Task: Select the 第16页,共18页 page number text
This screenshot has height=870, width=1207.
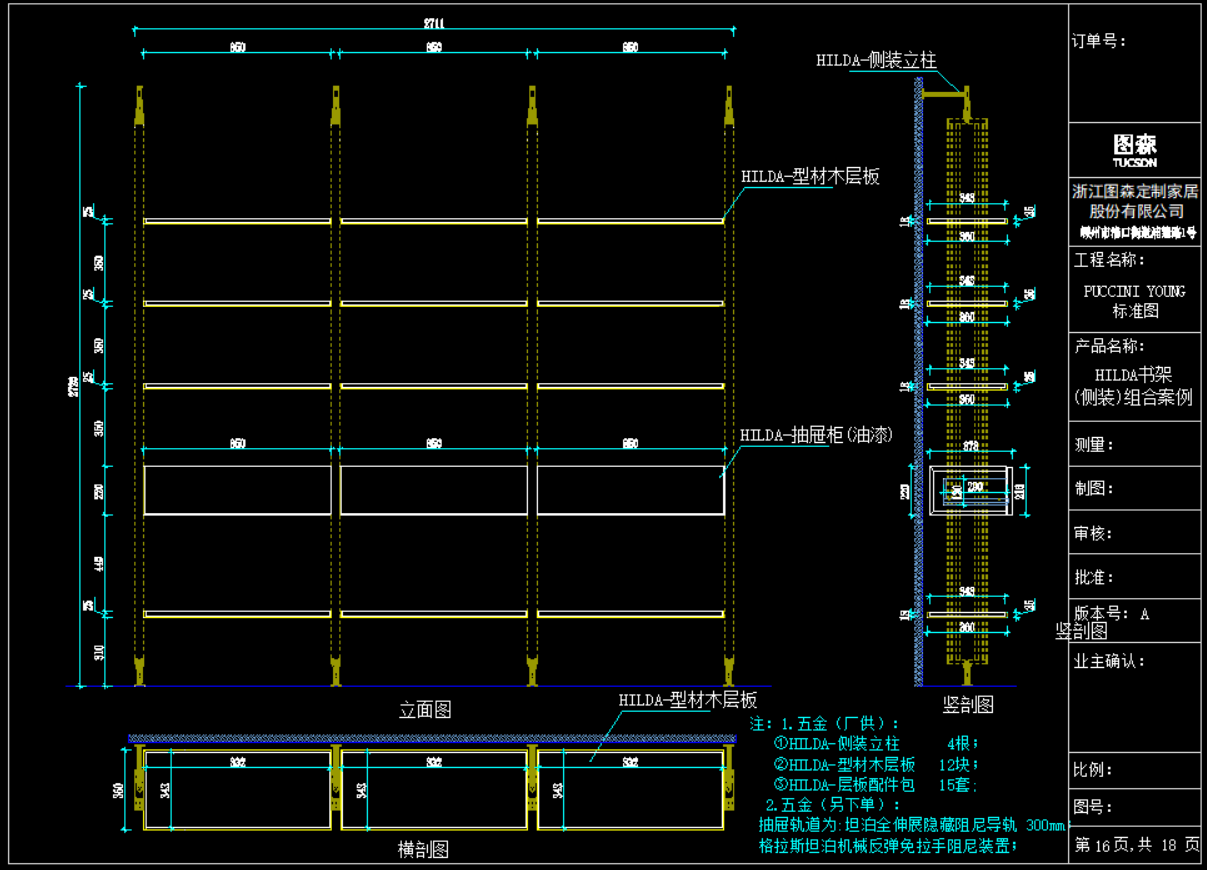Action: [1136, 845]
